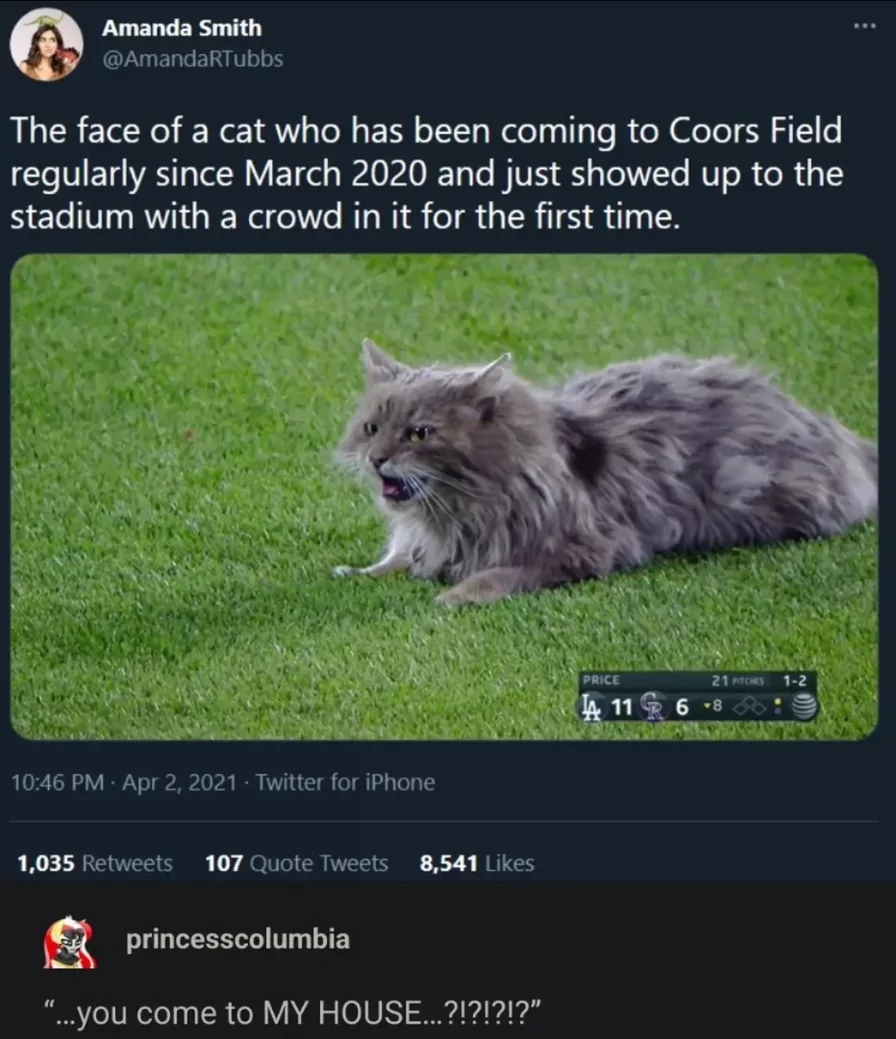Click the tweet text about Coors Field
Image resolution: width=896 pixels, height=1039 pixels.
pos(427,173)
